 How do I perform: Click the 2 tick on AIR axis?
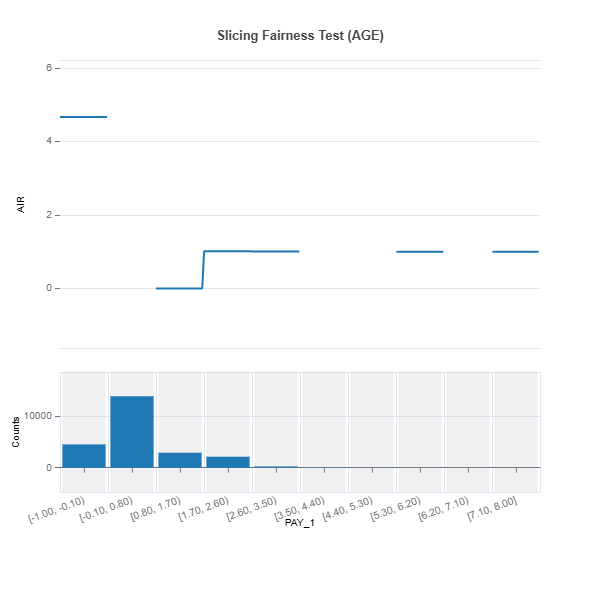tap(49, 215)
